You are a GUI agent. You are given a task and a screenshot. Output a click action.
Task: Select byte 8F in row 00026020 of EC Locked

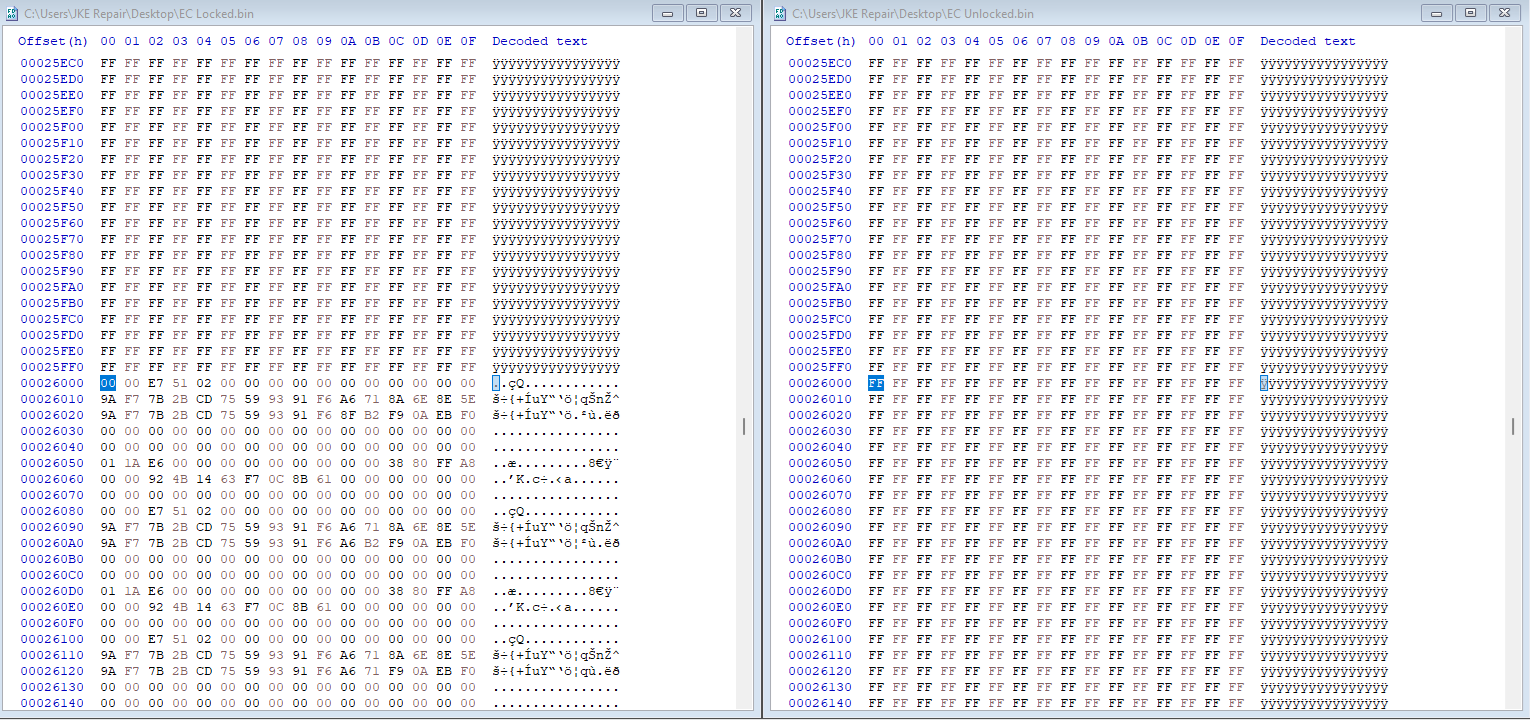[348, 415]
